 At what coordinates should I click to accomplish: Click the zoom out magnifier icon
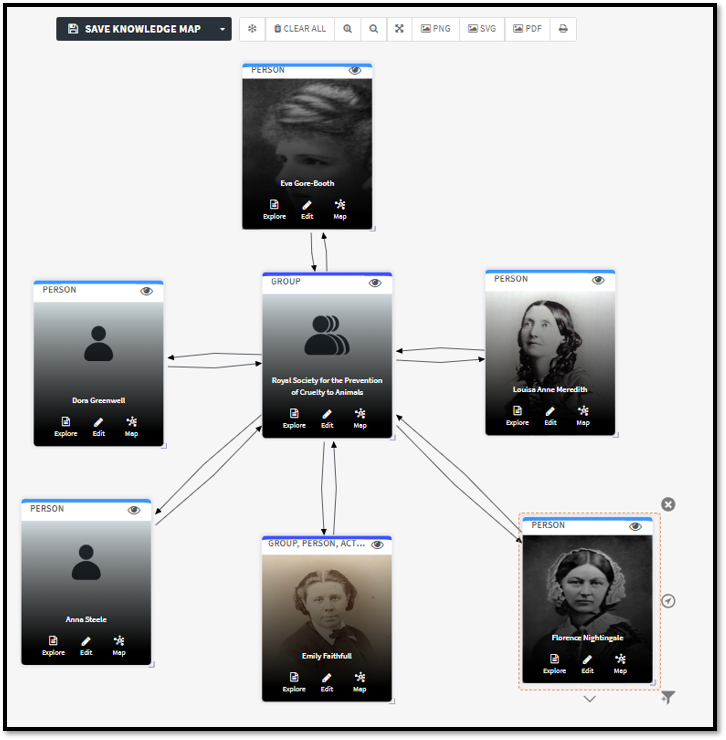374,29
